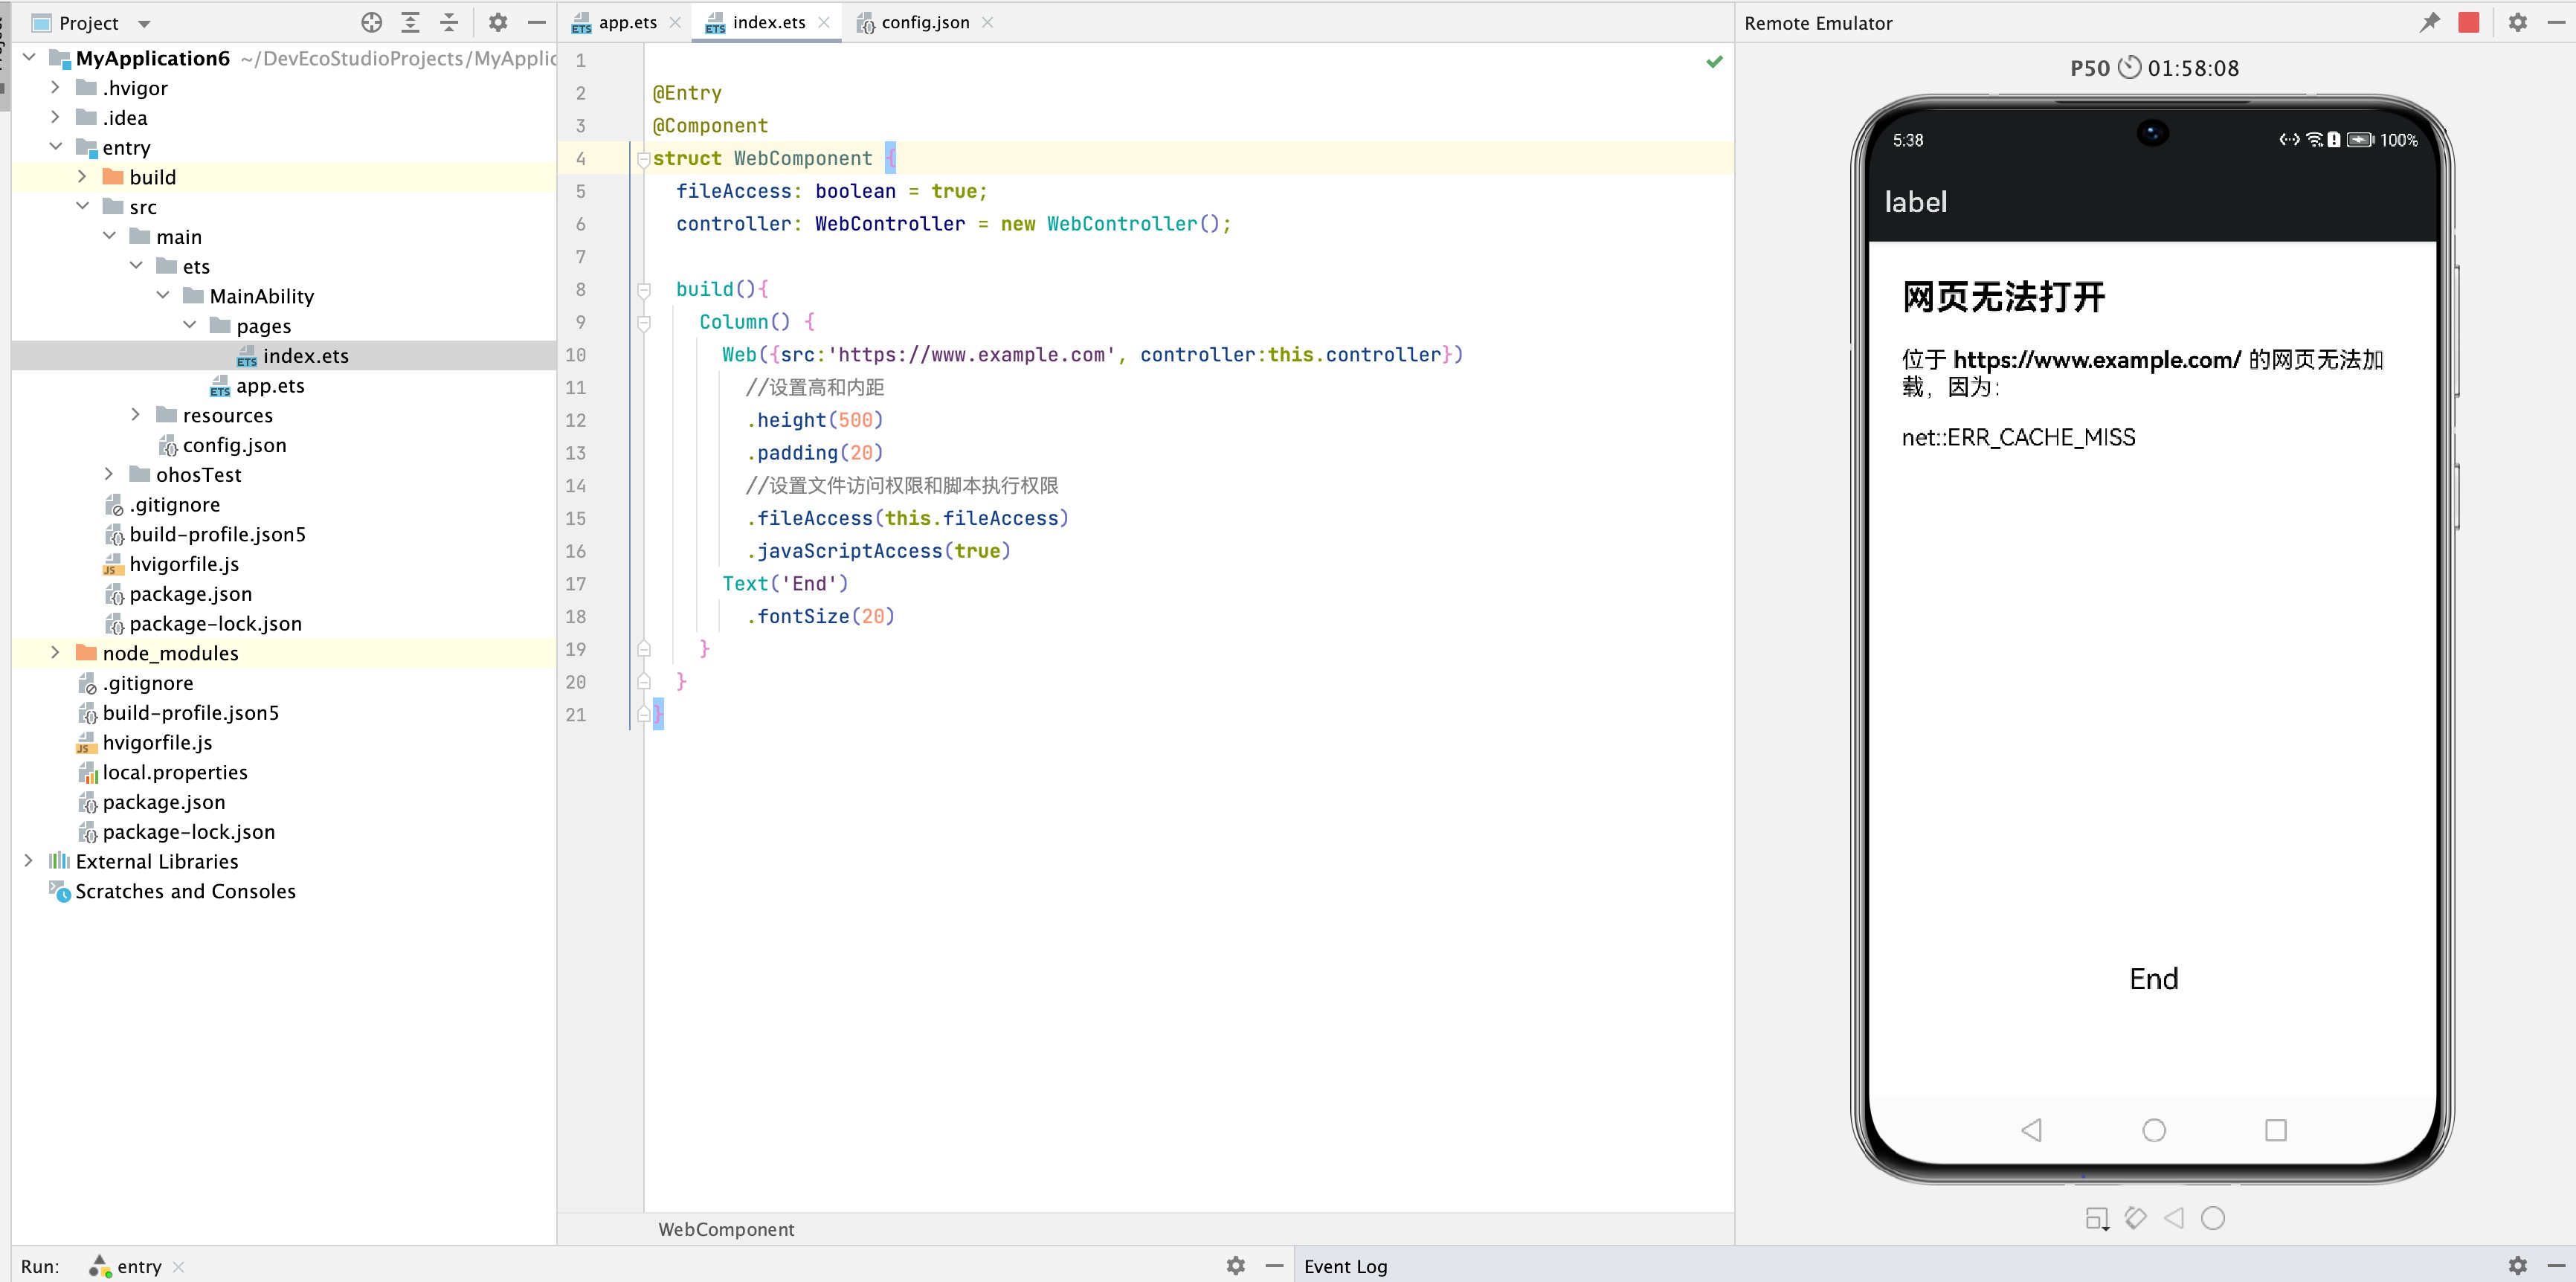
Task: Click the rotate screen icon below emulator
Action: click(x=2135, y=1218)
